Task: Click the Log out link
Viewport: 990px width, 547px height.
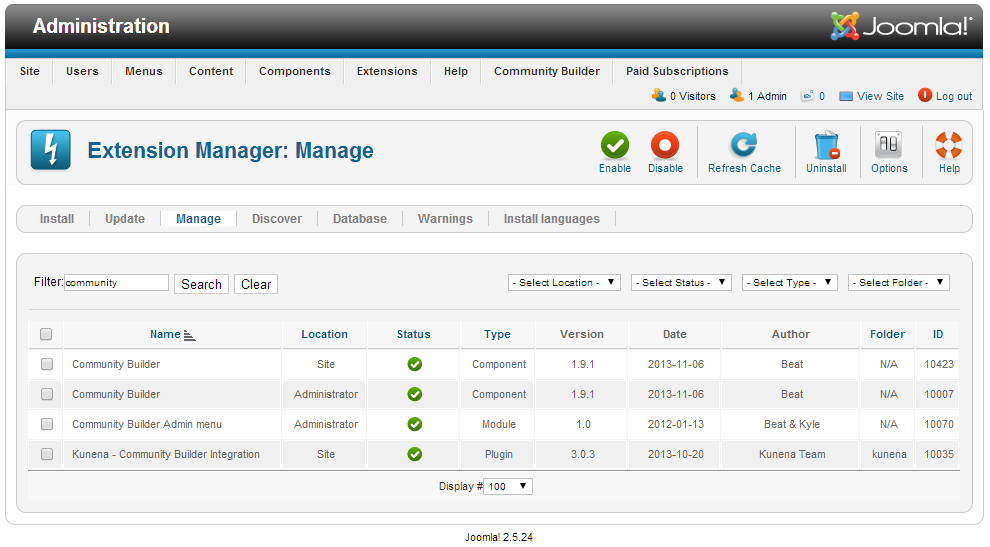Action: [953, 96]
